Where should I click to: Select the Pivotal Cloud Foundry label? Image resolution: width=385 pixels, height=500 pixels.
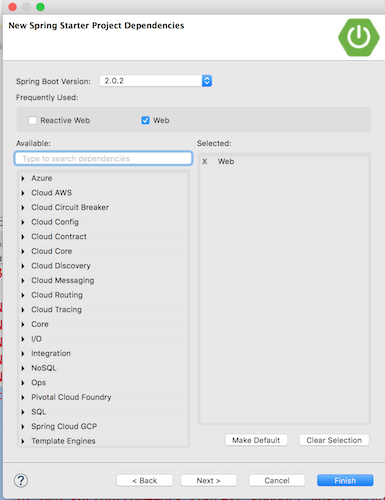point(71,397)
